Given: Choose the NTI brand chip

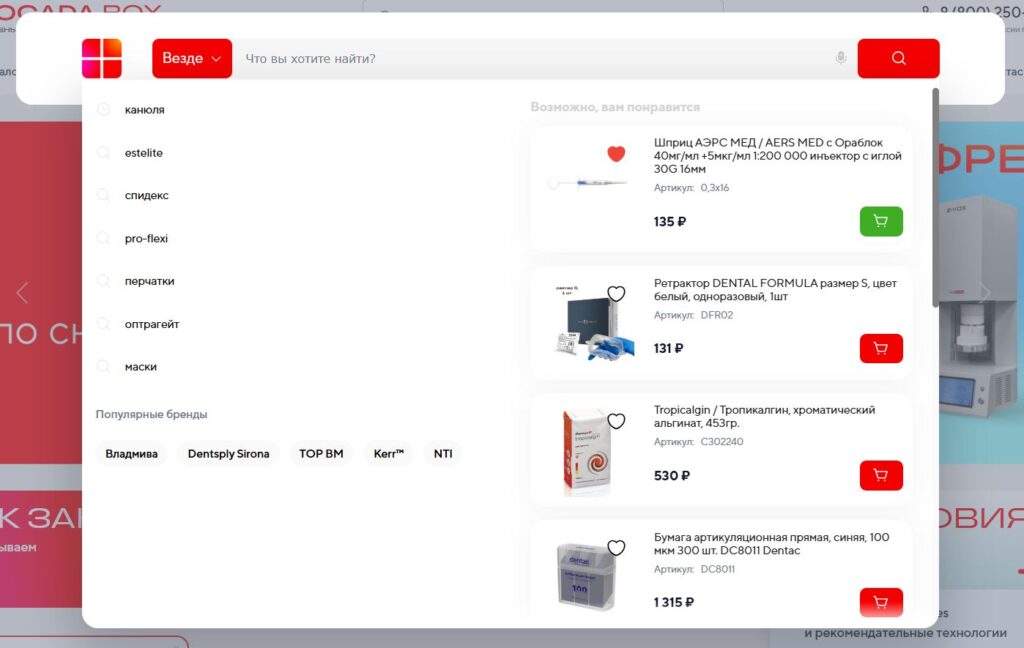Looking at the screenshot, I should coord(443,453).
